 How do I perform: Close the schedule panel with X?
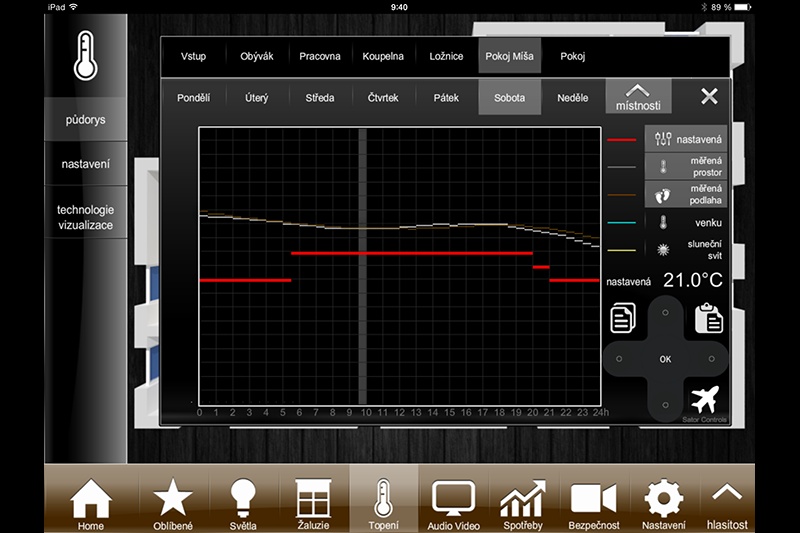709,96
